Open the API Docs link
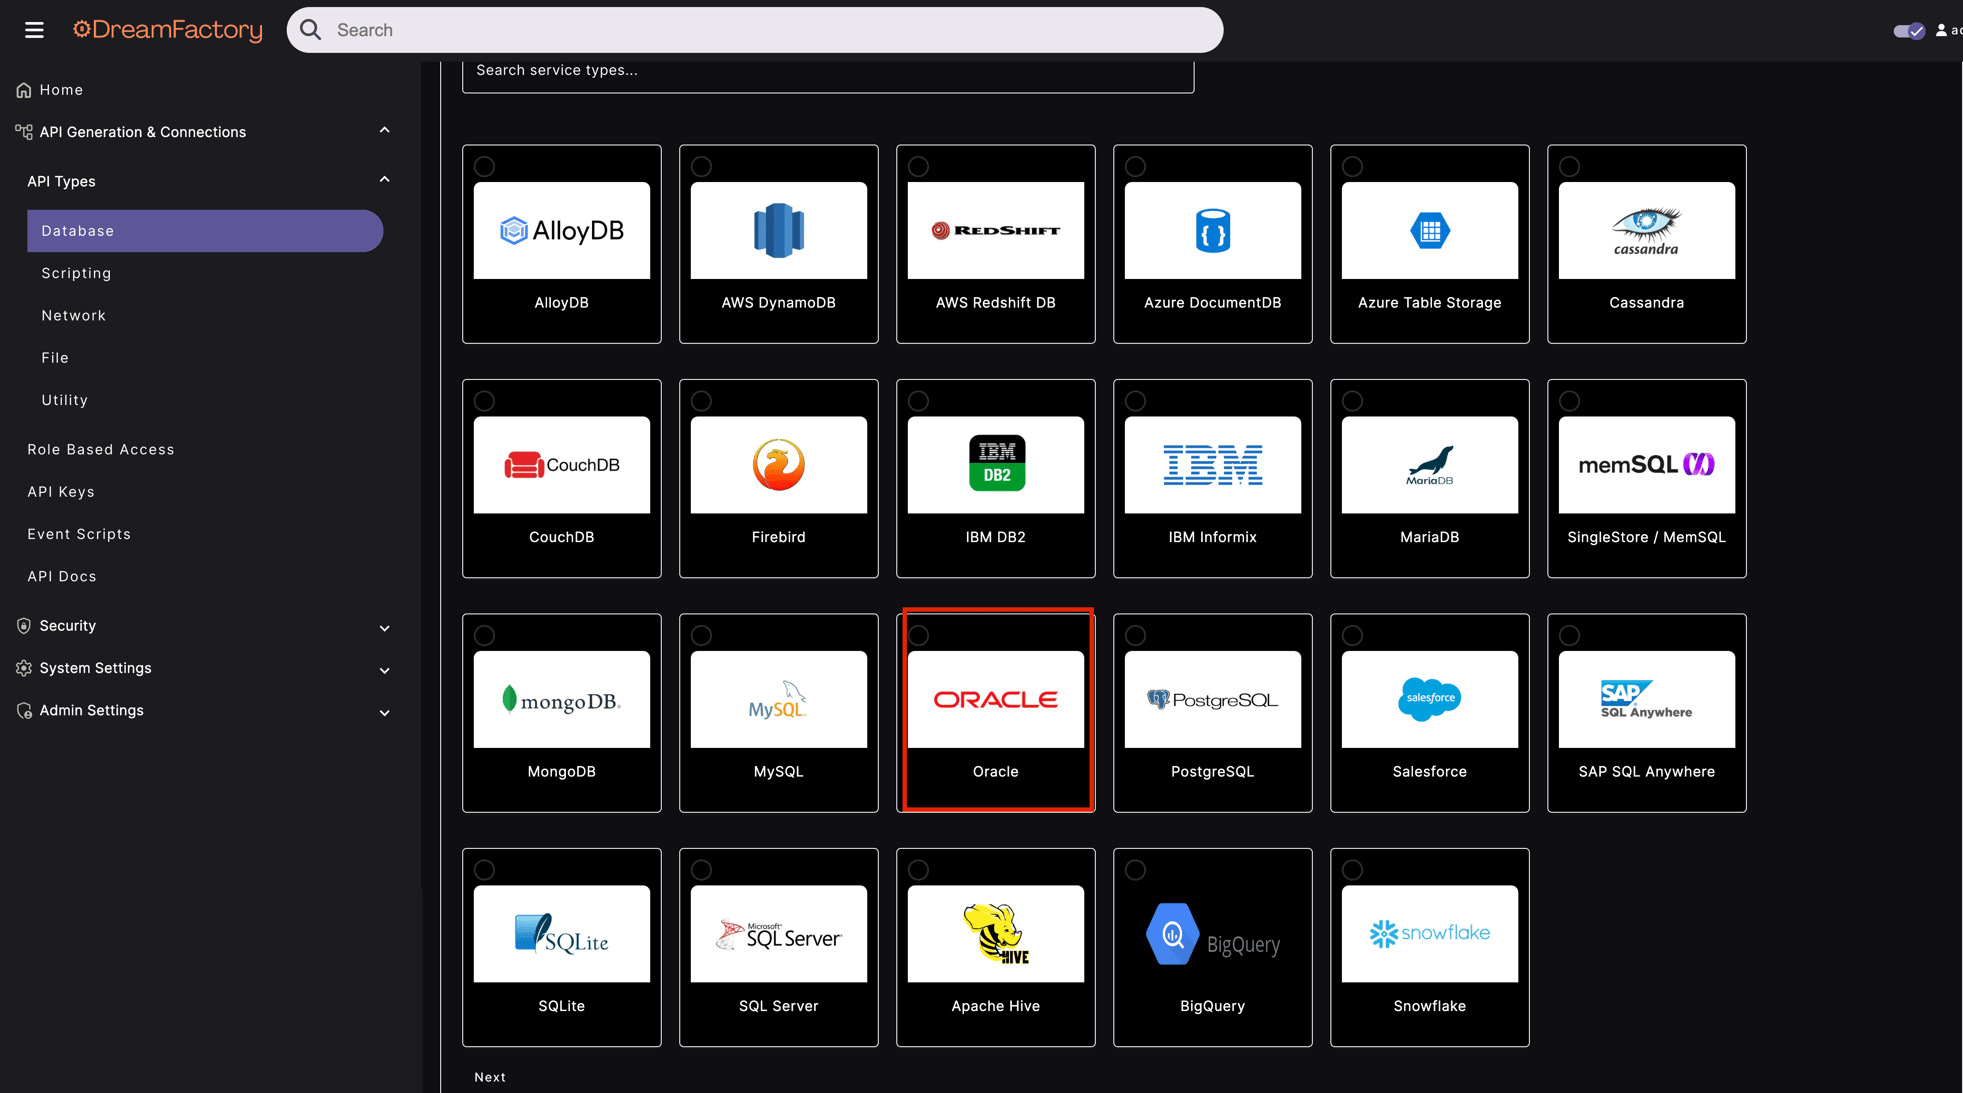Image resolution: width=1963 pixels, height=1093 pixels. pos(62,576)
